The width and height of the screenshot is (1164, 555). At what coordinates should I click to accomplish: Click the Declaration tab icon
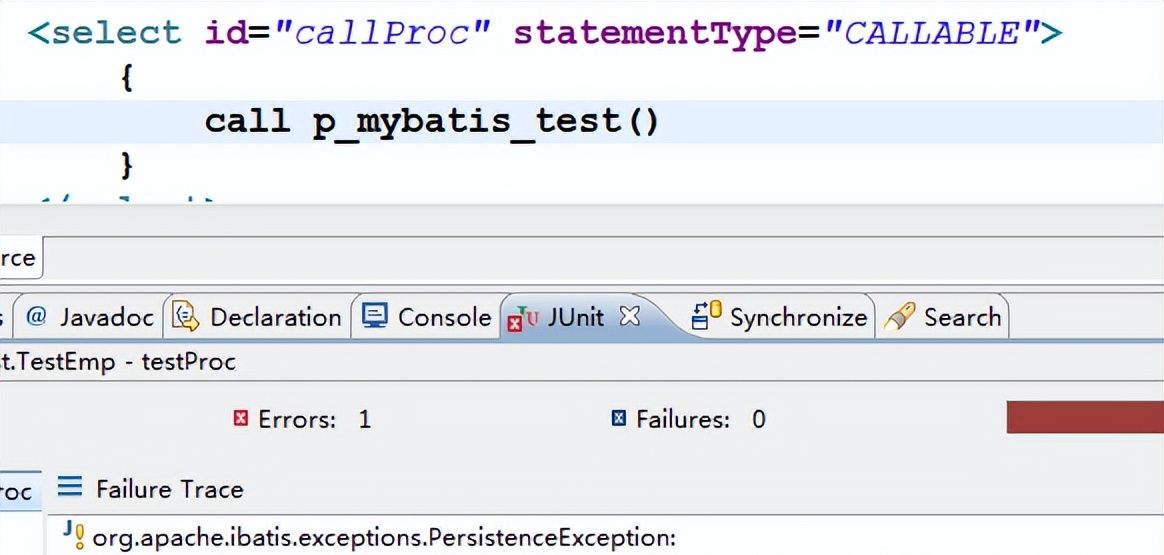click(x=186, y=317)
